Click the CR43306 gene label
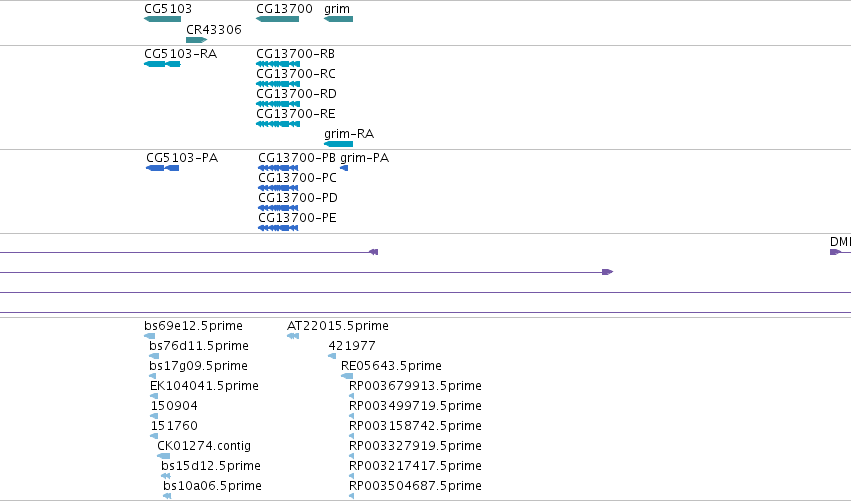851x501 pixels. click(x=214, y=29)
